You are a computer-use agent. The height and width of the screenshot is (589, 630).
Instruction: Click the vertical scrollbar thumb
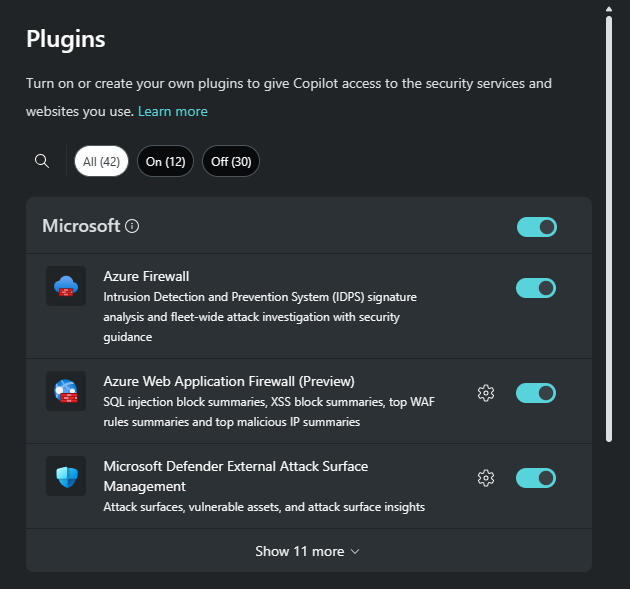pos(609,229)
